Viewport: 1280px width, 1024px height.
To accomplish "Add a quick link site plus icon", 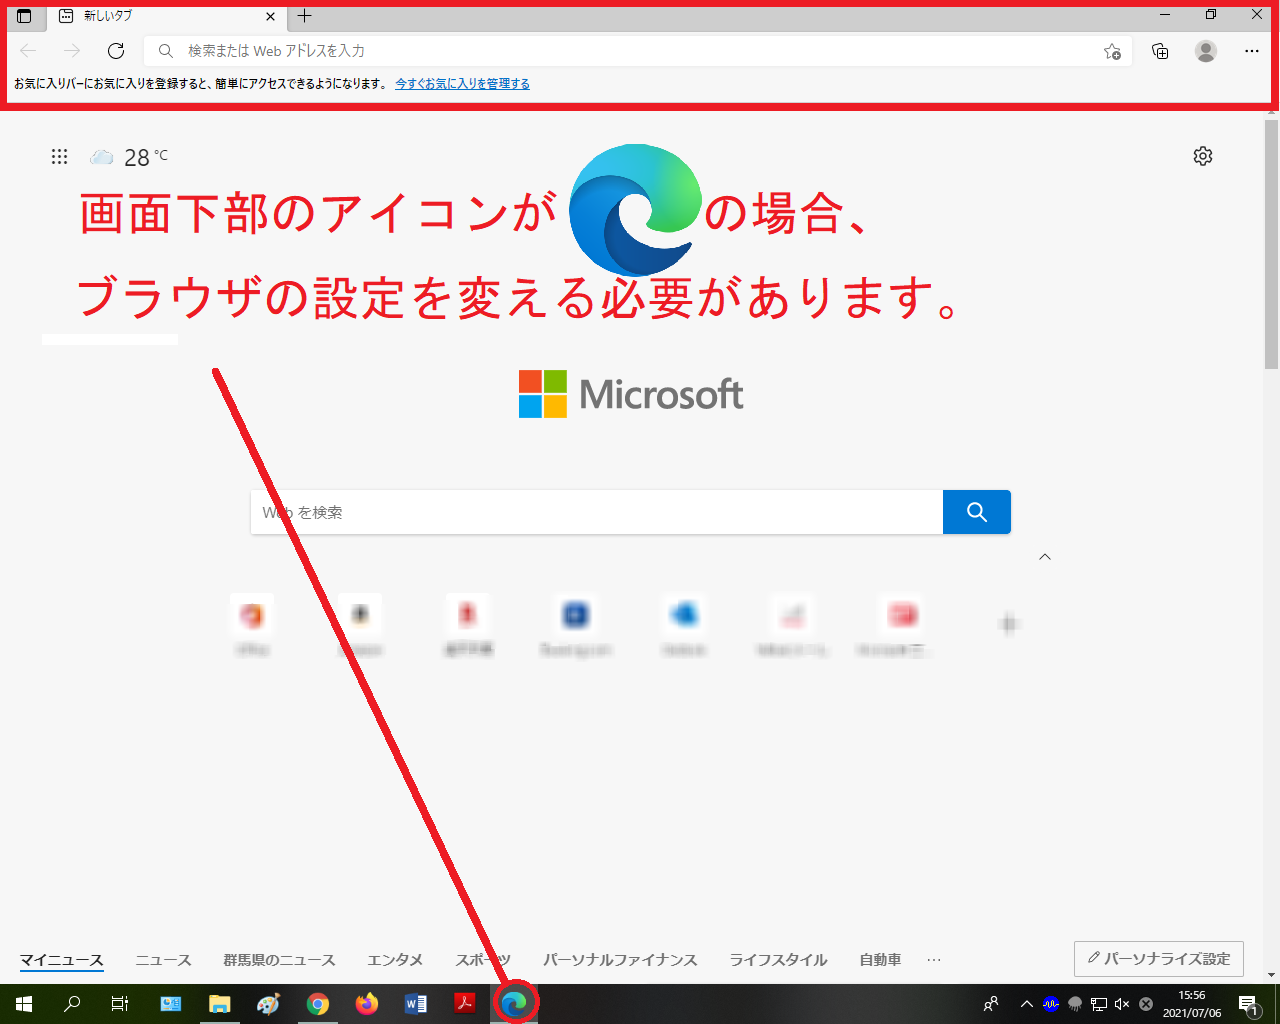I will [x=1009, y=625].
